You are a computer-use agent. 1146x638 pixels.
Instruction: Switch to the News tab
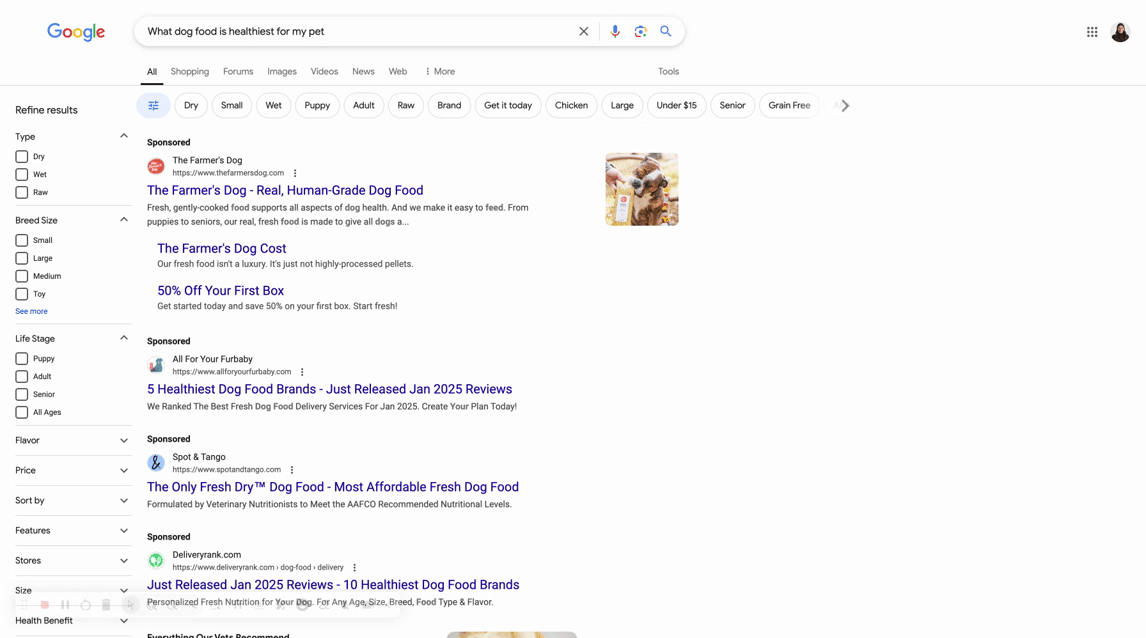click(x=363, y=72)
